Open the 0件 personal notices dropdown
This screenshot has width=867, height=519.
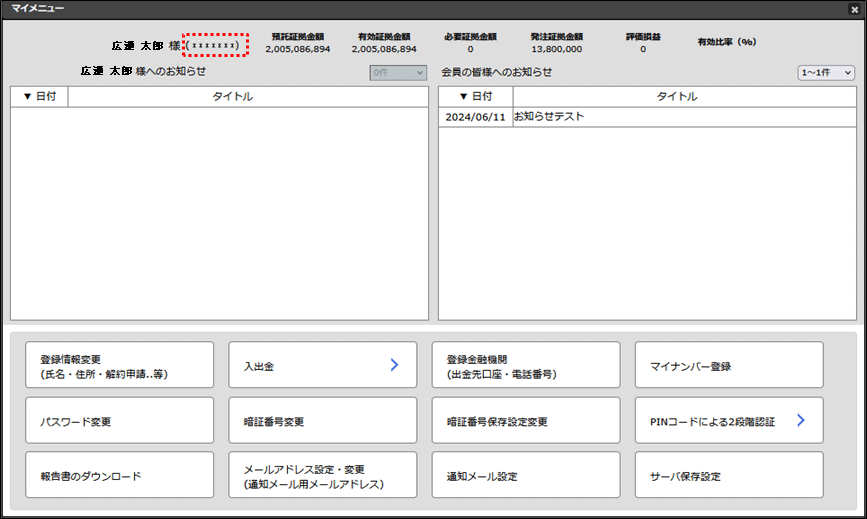[x=398, y=73]
